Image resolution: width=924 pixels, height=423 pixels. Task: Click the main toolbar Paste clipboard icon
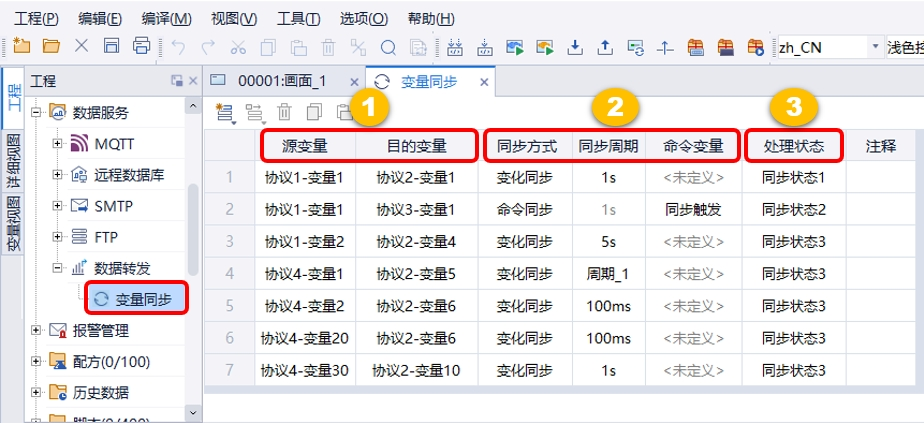tap(299, 47)
